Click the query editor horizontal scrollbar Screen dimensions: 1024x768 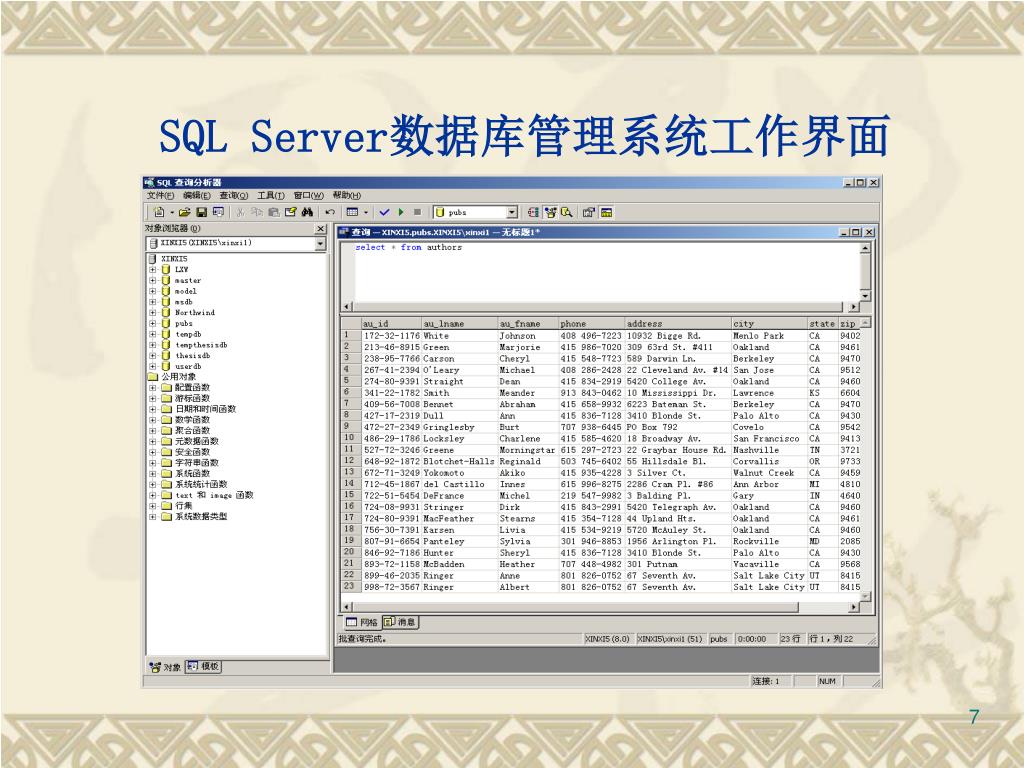click(x=598, y=306)
